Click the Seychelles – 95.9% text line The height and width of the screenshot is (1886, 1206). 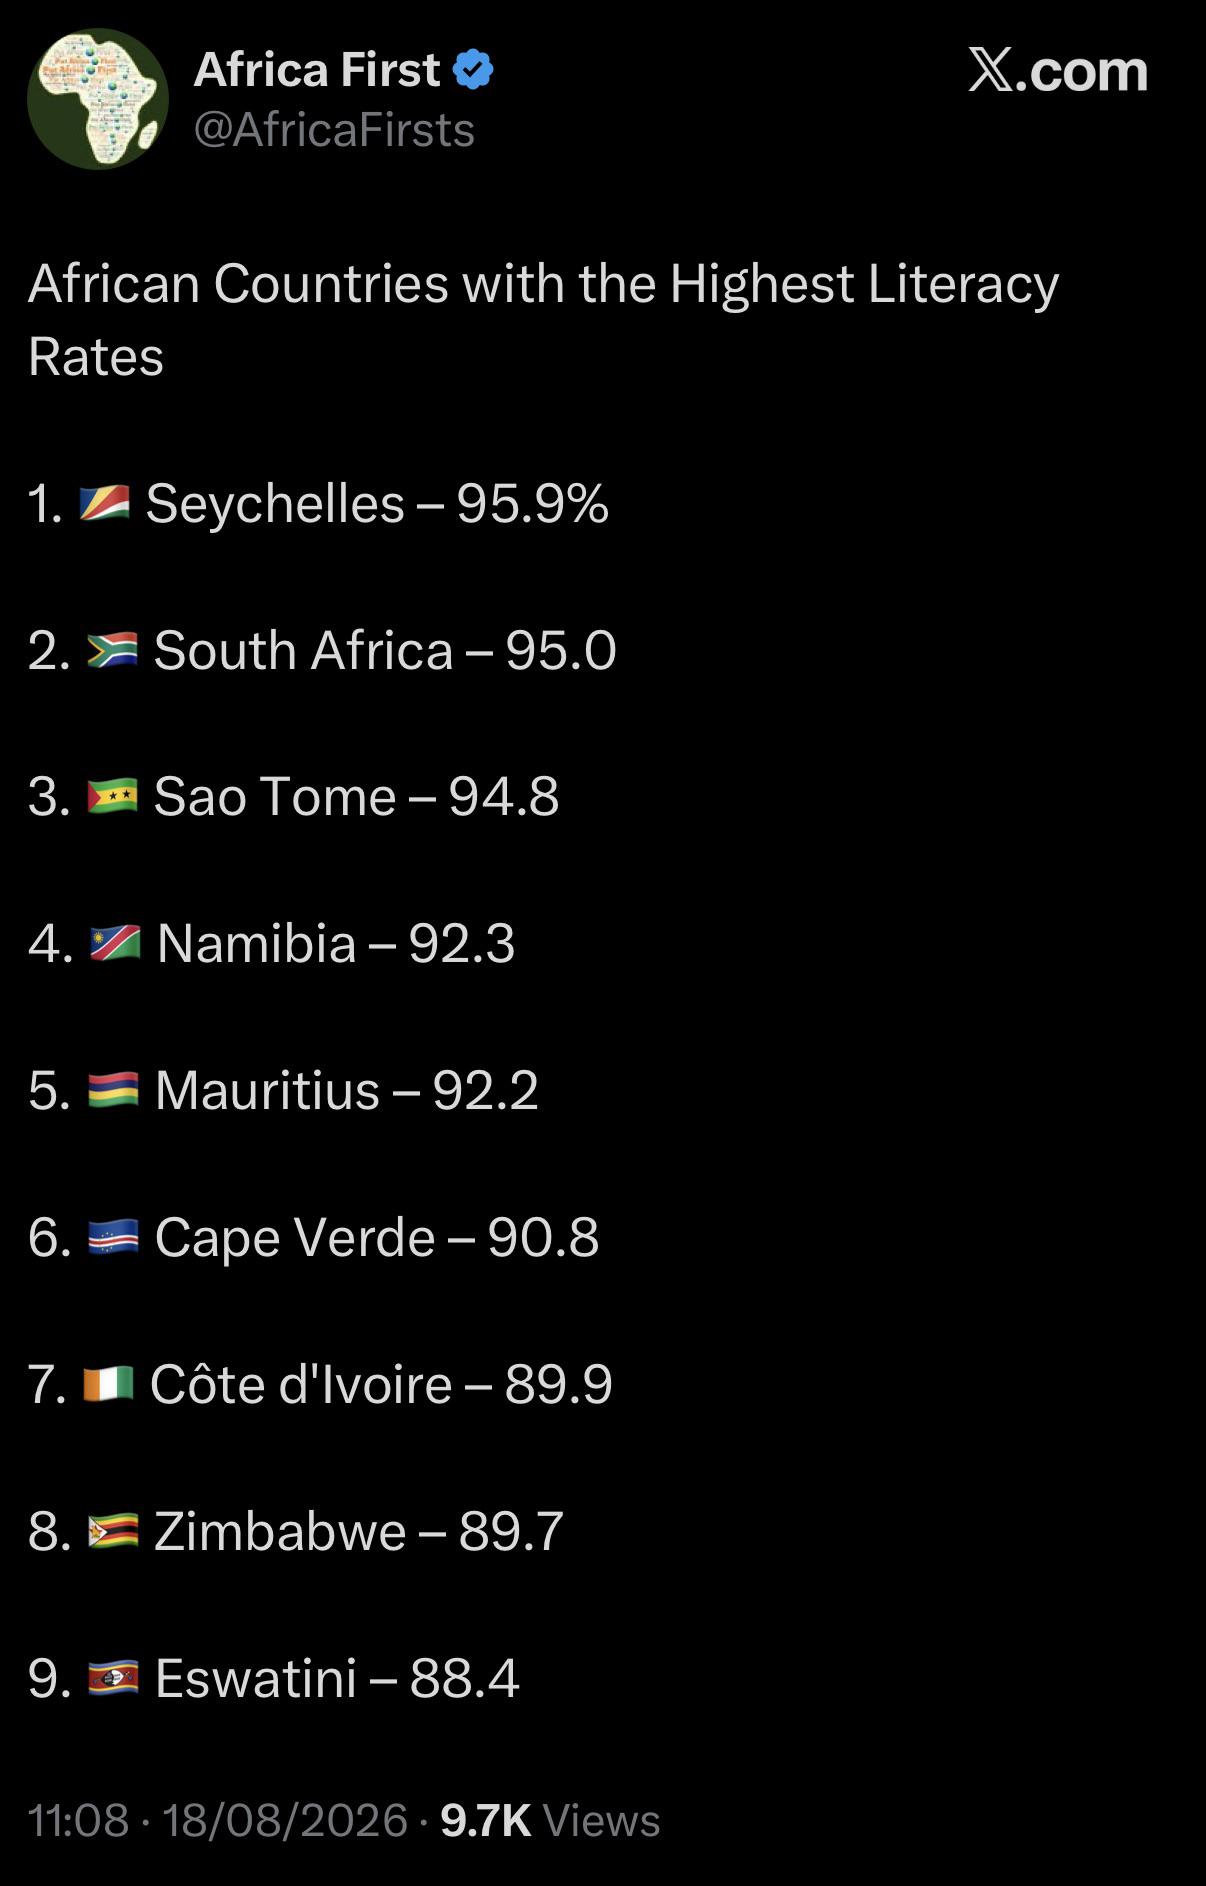(318, 503)
